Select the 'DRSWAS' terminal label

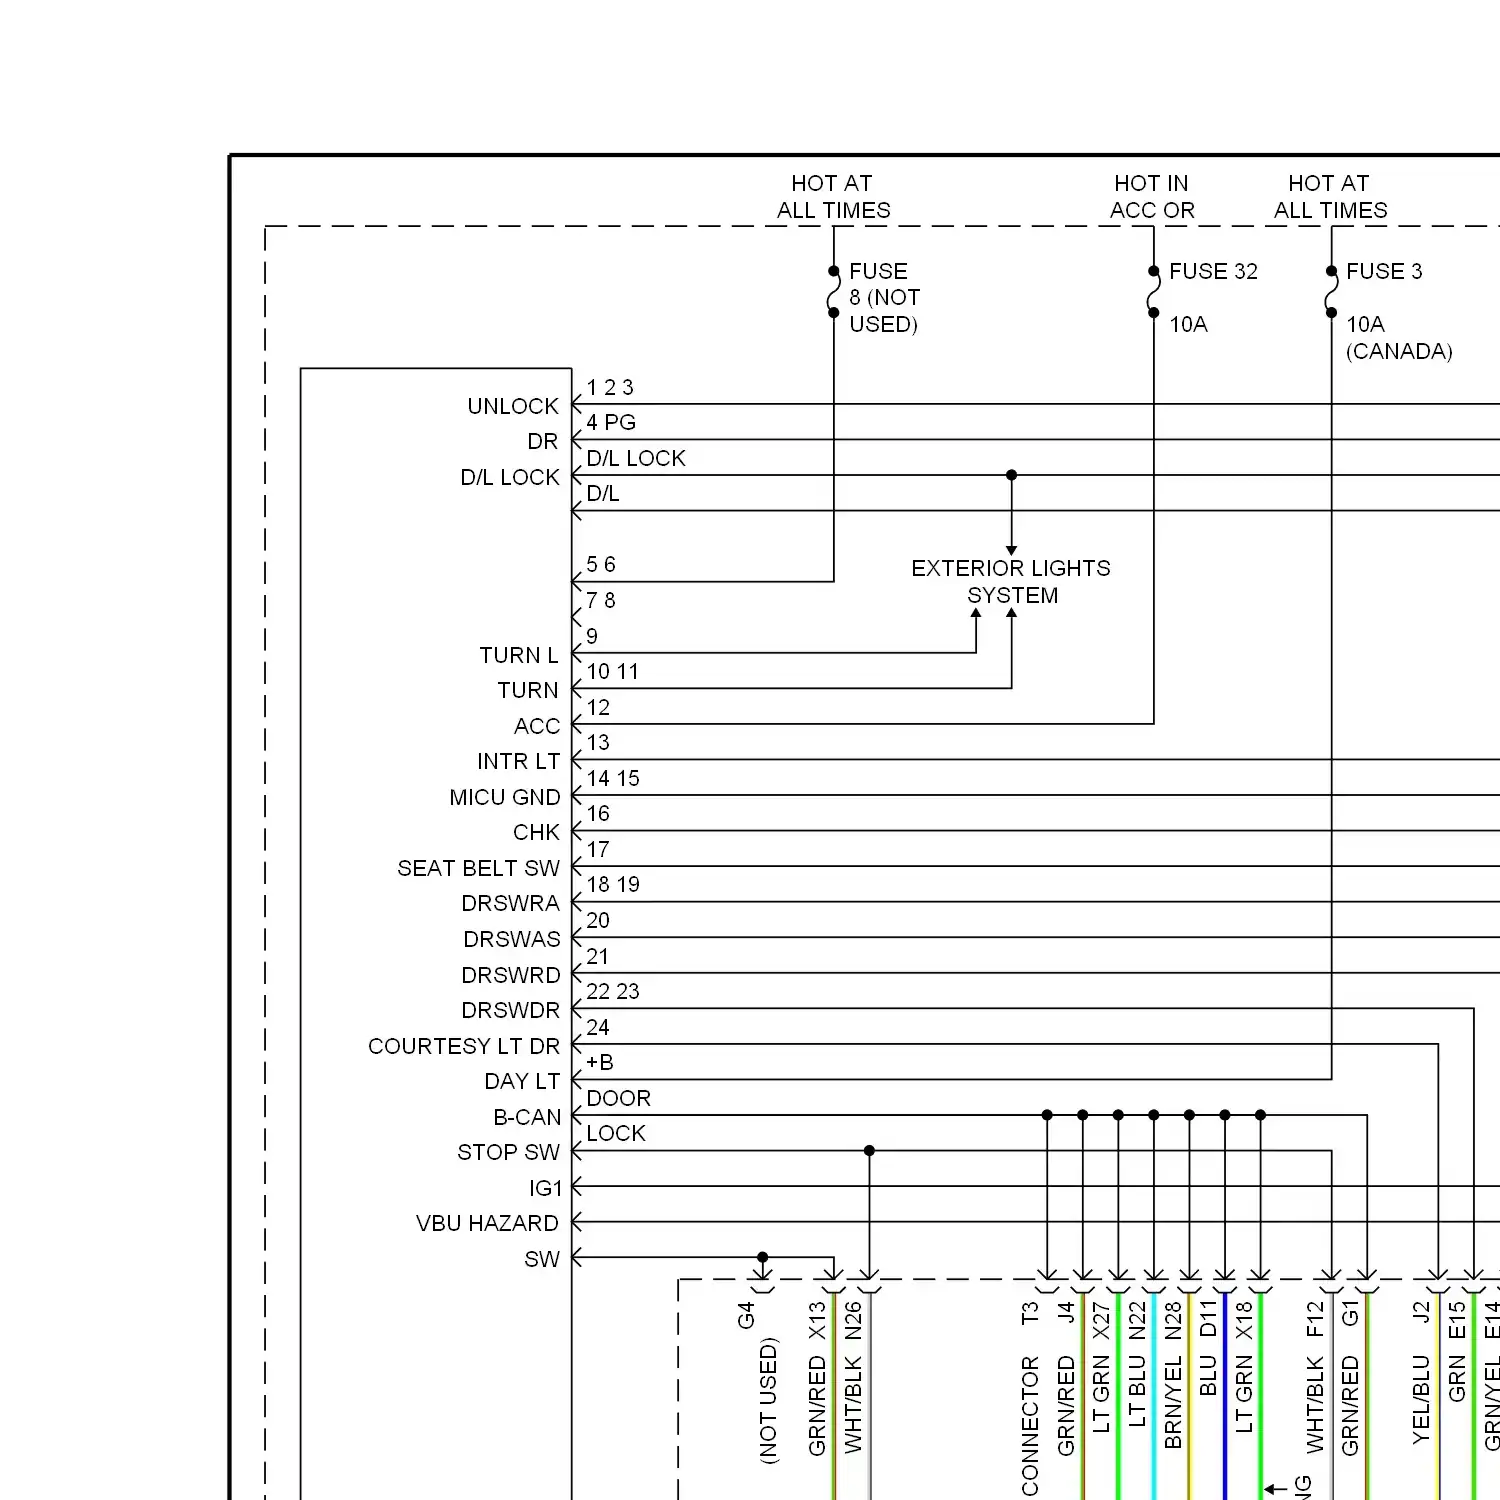[512, 939]
